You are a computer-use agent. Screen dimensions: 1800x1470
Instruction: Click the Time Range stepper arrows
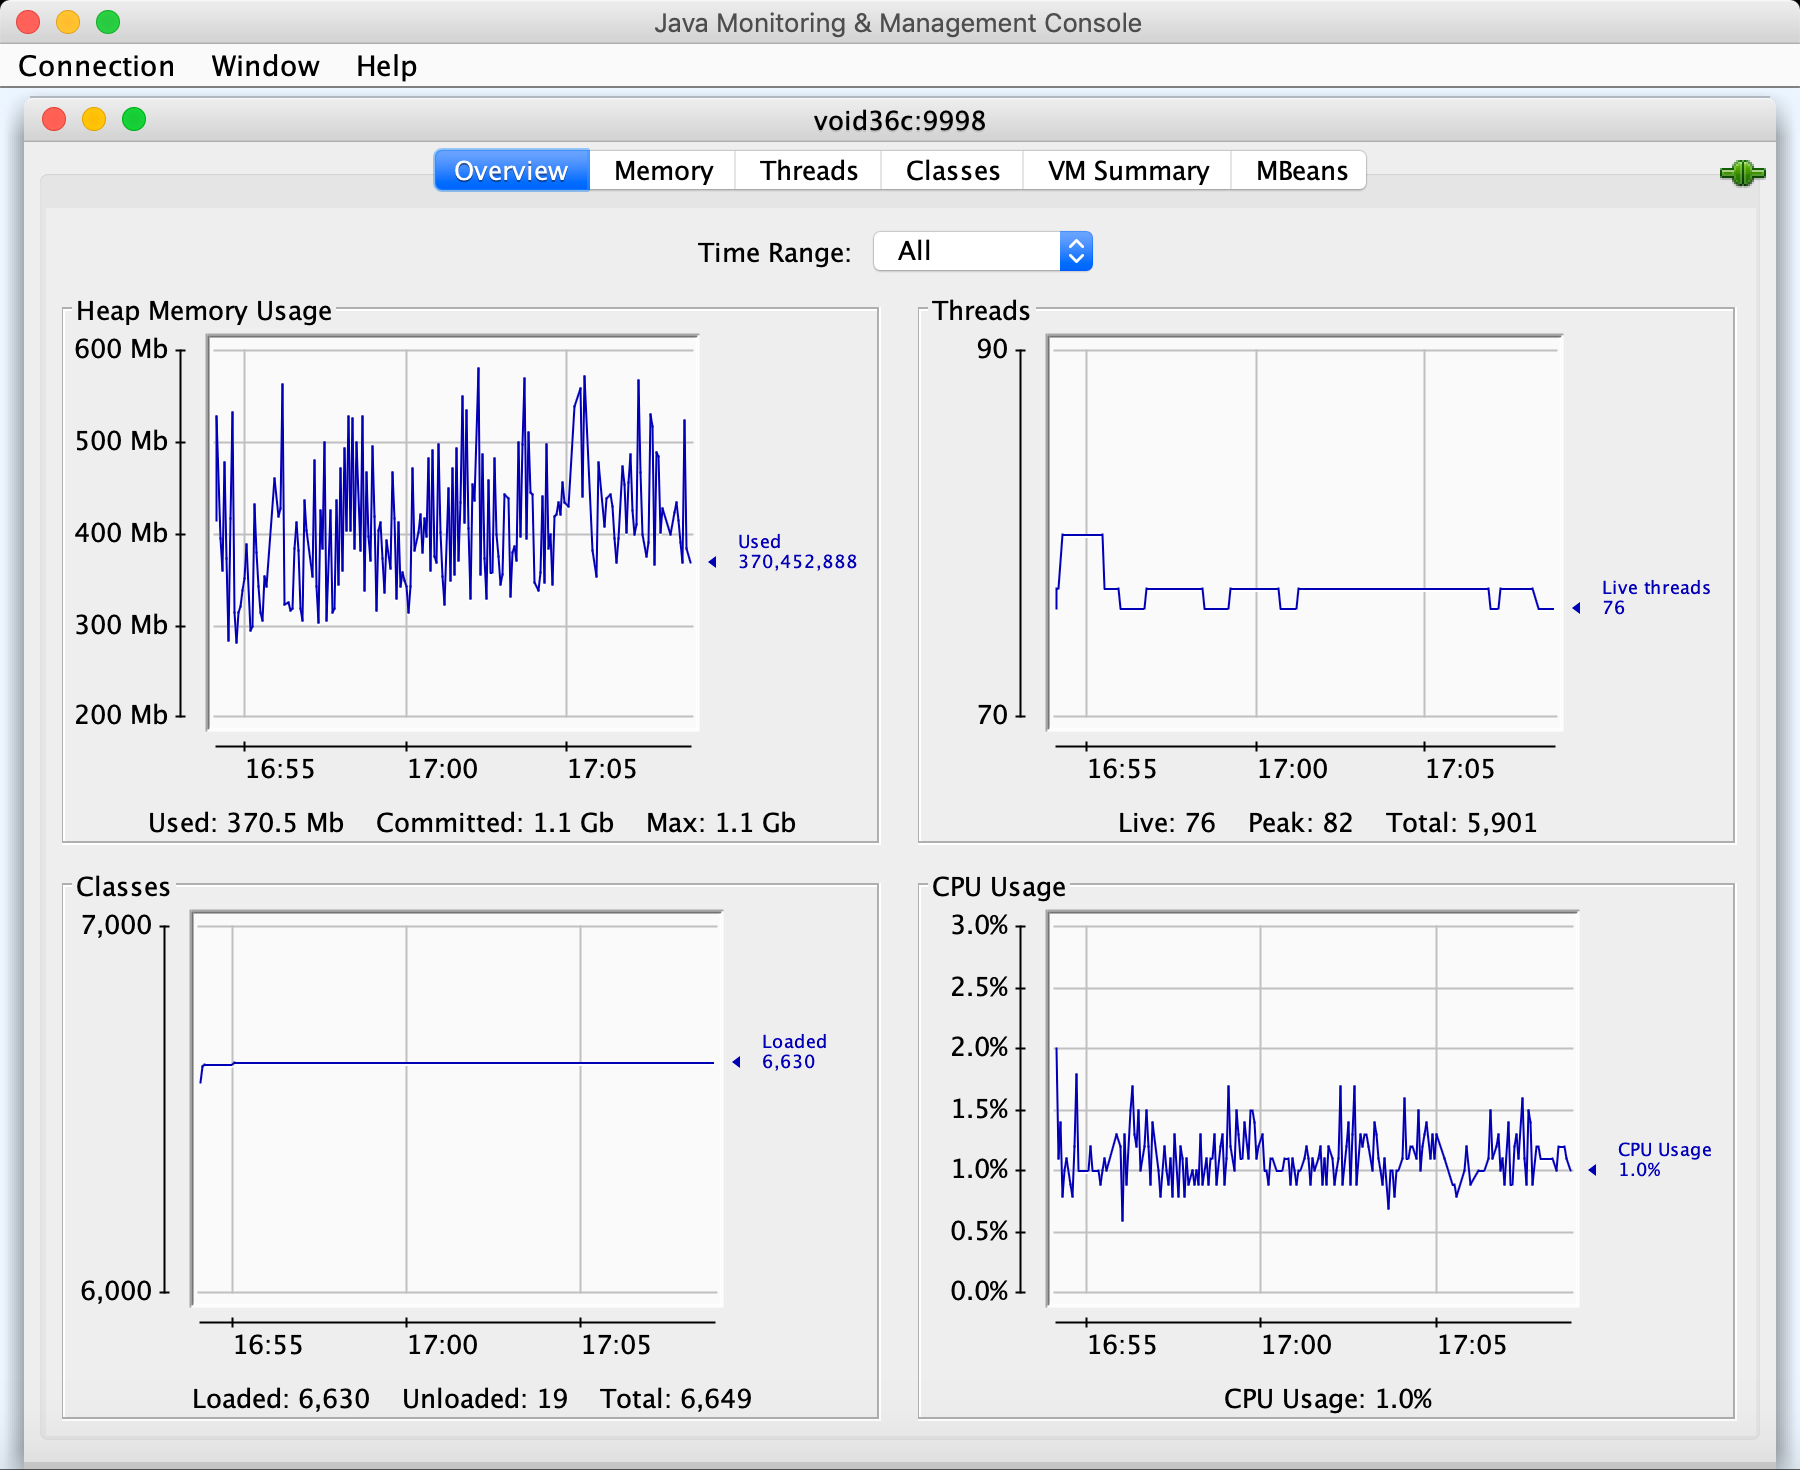pyautogui.click(x=1074, y=251)
